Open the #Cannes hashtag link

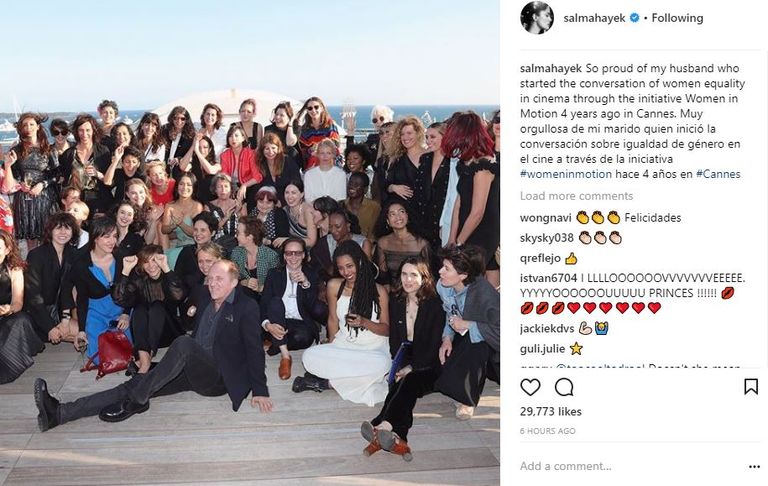coord(718,174)
